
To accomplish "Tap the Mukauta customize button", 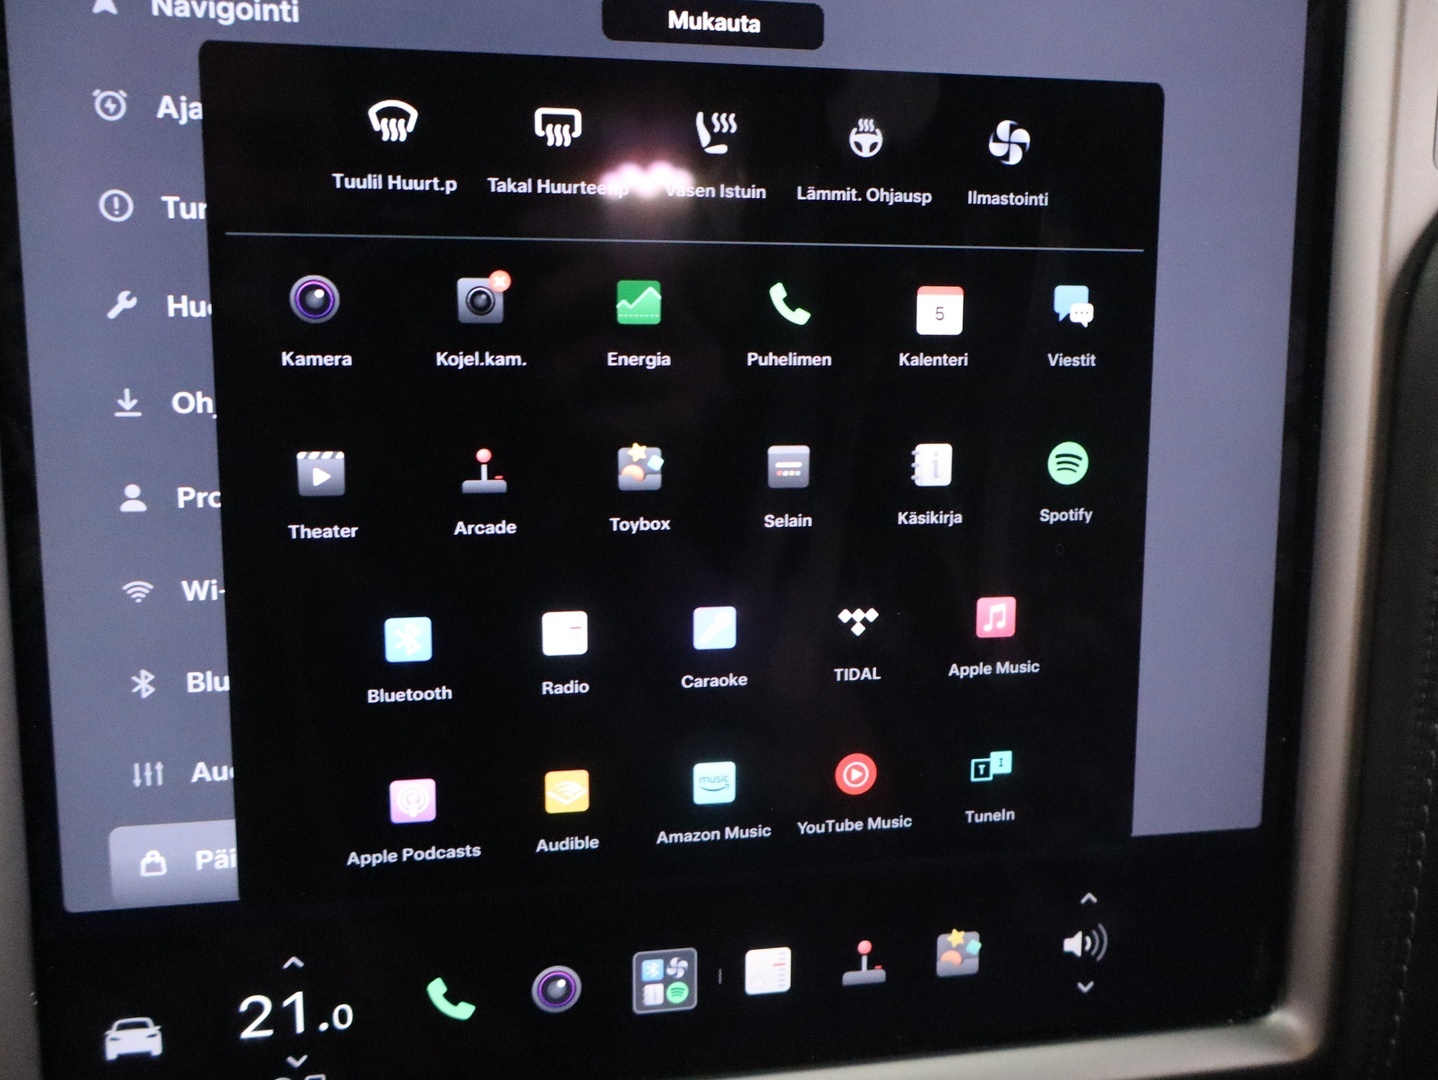I will point(713,23).
